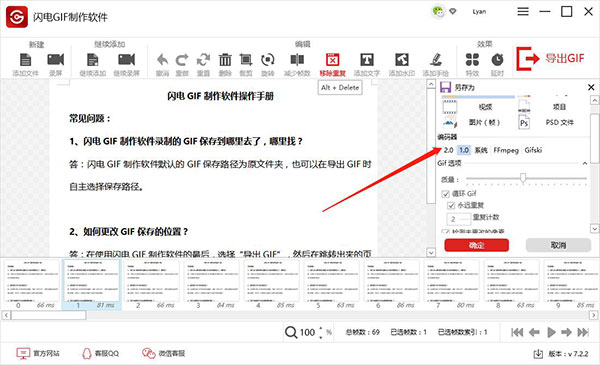Click the 延时 delay clock icon
The width and height of the screenshot is (600, 365).
pyautogui.click(x=497, y=60)
